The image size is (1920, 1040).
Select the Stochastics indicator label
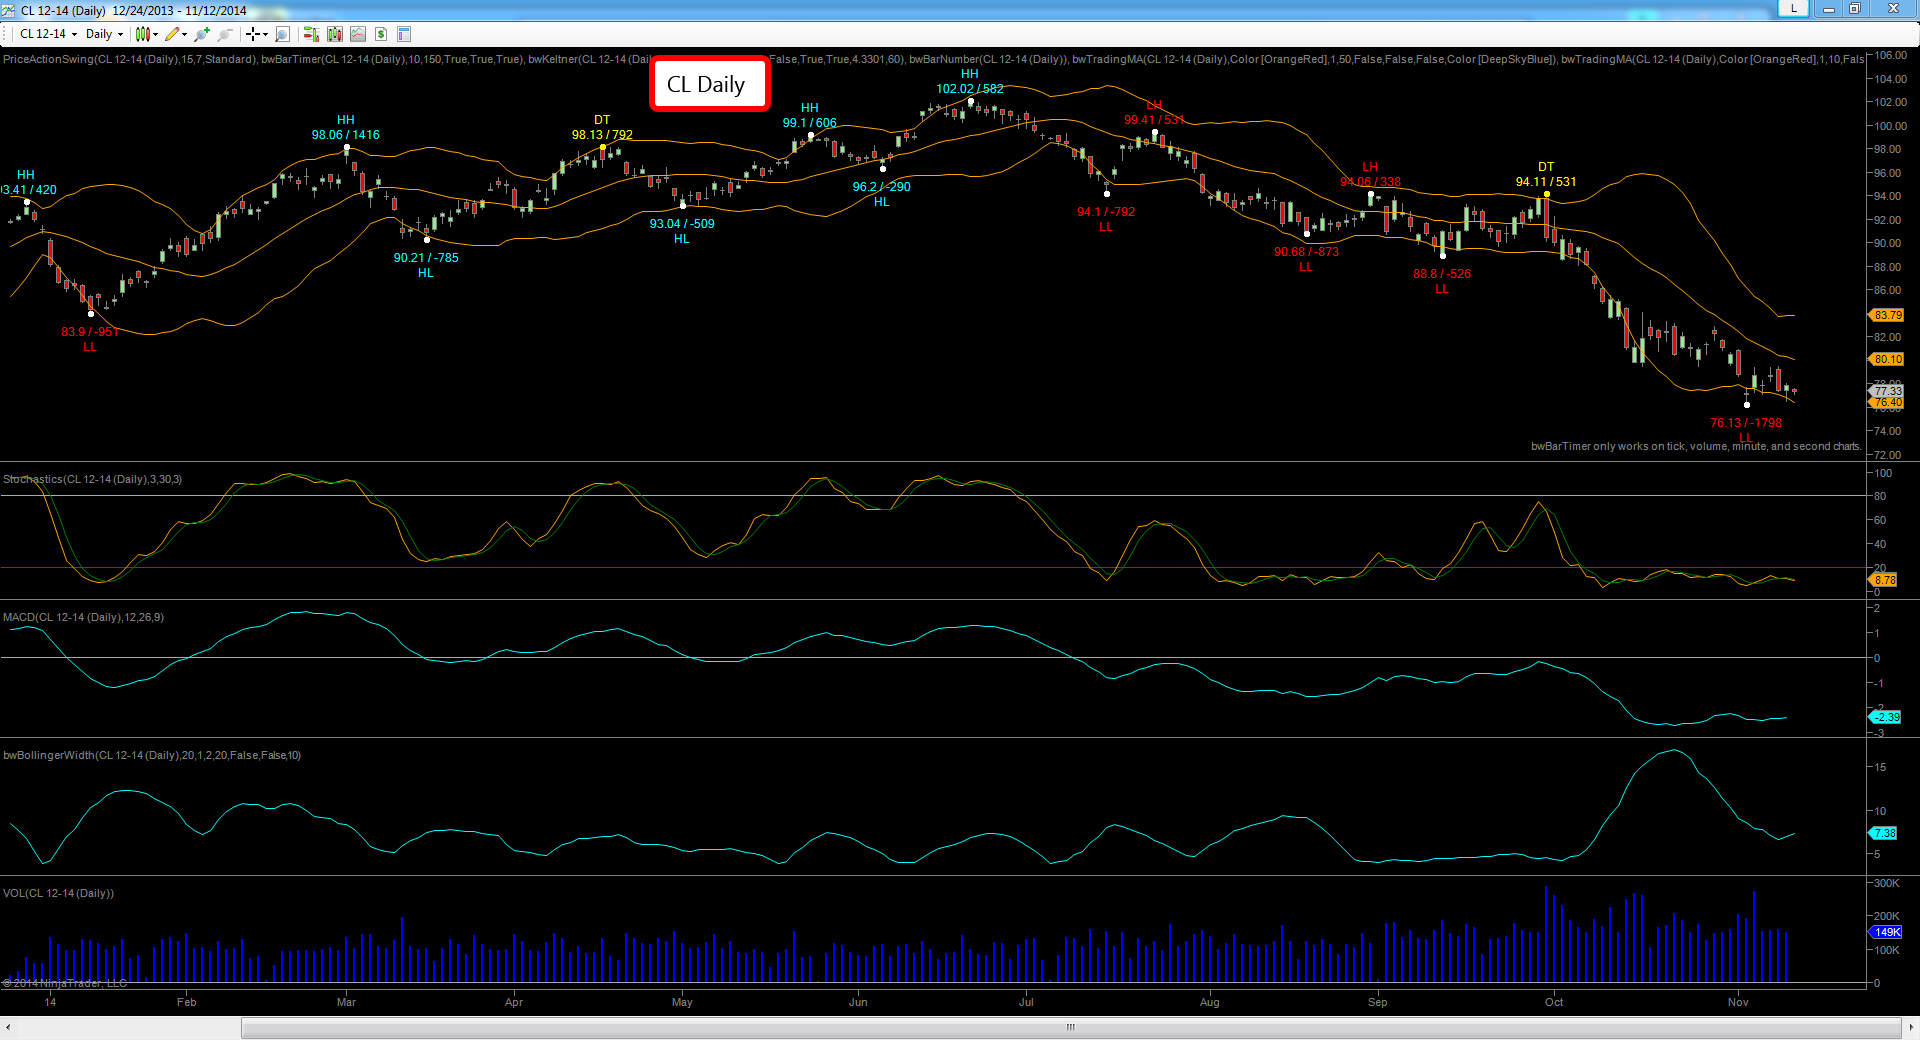tap(92, 479)
